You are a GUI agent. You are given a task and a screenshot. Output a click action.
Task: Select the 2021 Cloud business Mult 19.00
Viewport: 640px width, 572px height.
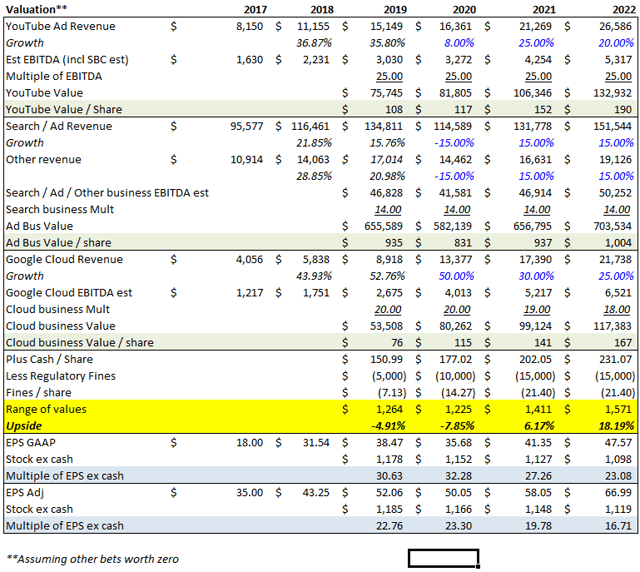point(537,309)
